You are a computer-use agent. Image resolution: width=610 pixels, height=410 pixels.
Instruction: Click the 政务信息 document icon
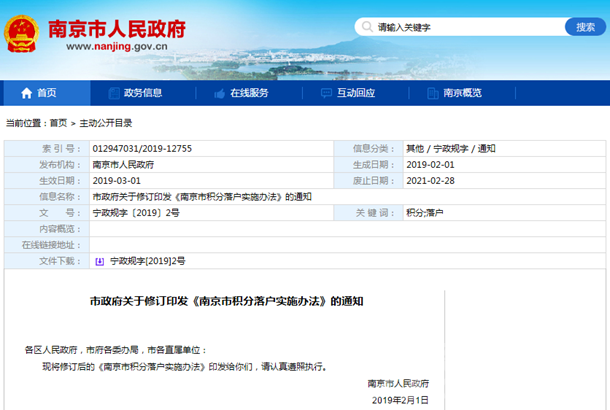tap(114, 93)
